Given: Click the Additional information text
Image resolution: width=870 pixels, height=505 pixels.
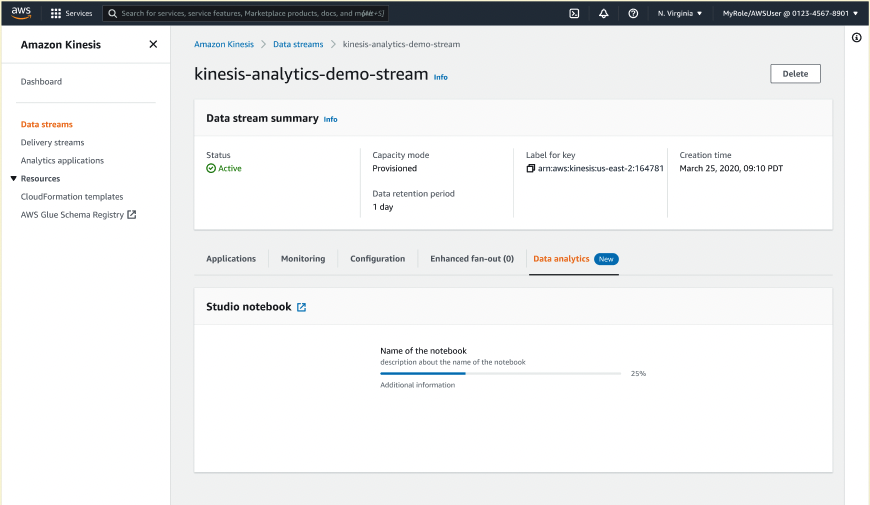Looking at the screenshot, I should [x=417, y=385].
